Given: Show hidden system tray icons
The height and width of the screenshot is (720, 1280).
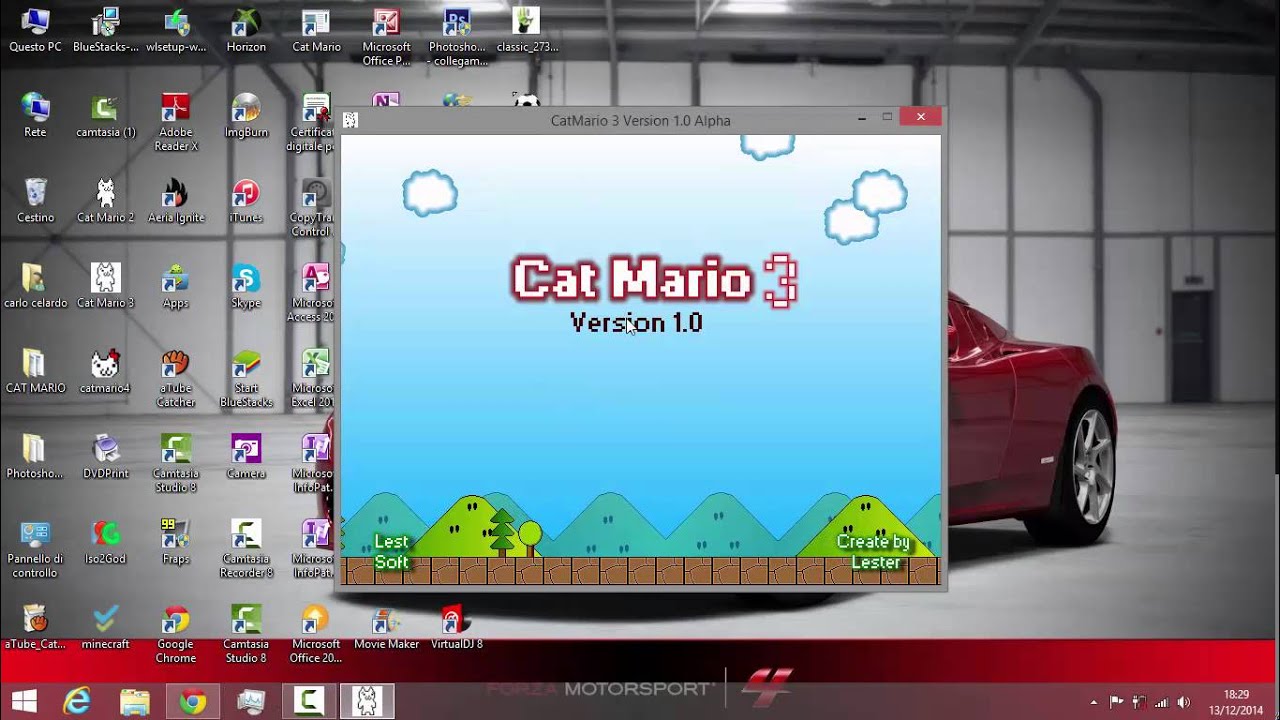Looking at the screenshot, I should pyautogui.click(x=1093, y=702).
